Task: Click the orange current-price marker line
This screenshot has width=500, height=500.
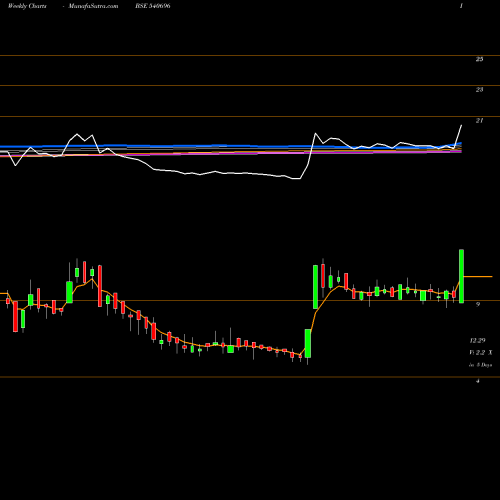Action: [x=478, y=277]
